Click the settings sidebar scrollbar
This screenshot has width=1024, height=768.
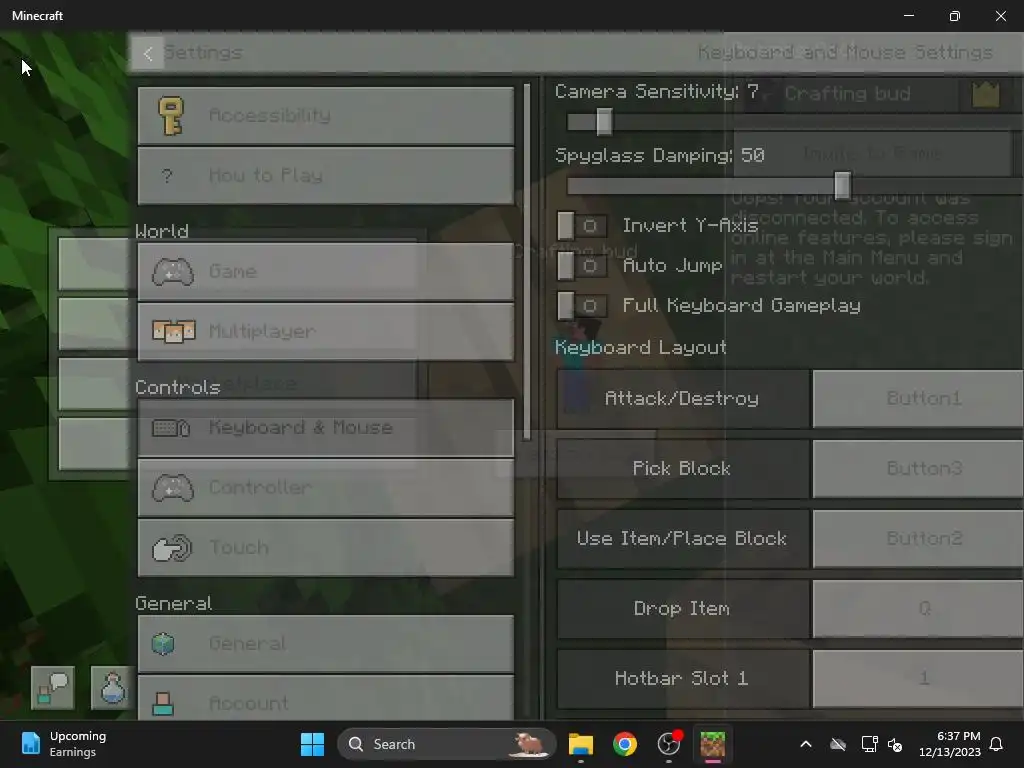(526, 261)
